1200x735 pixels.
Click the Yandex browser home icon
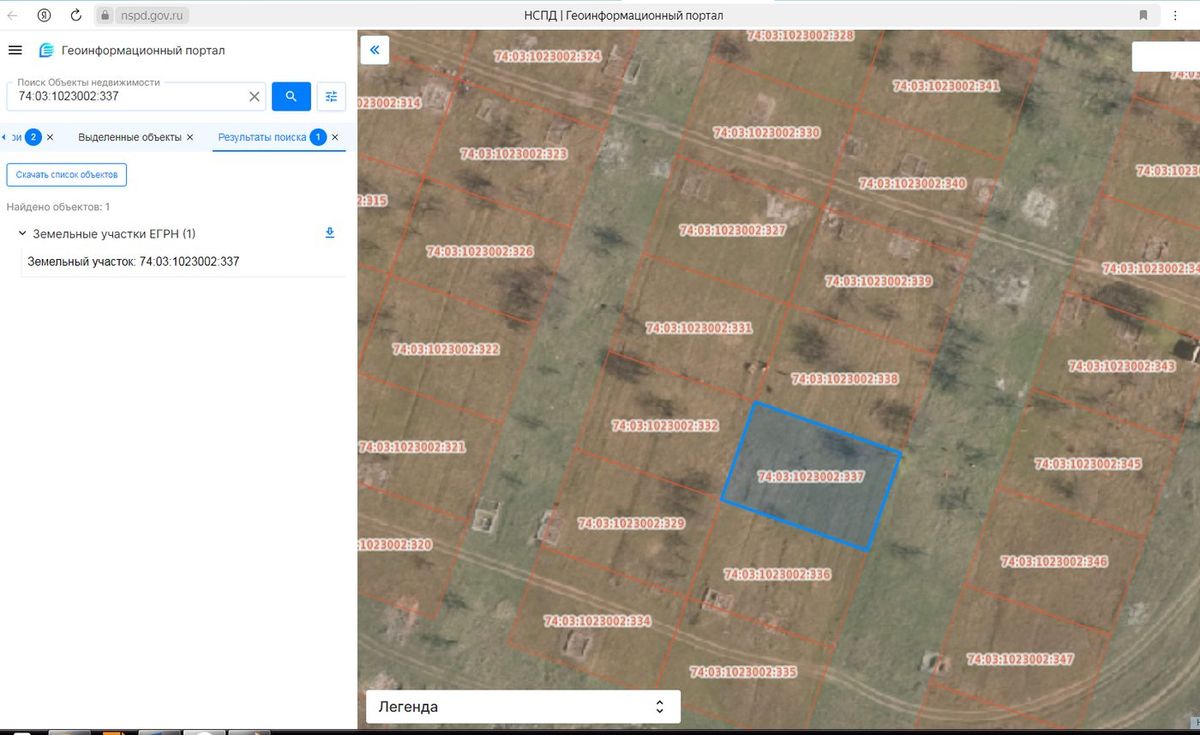pos(45,15)
